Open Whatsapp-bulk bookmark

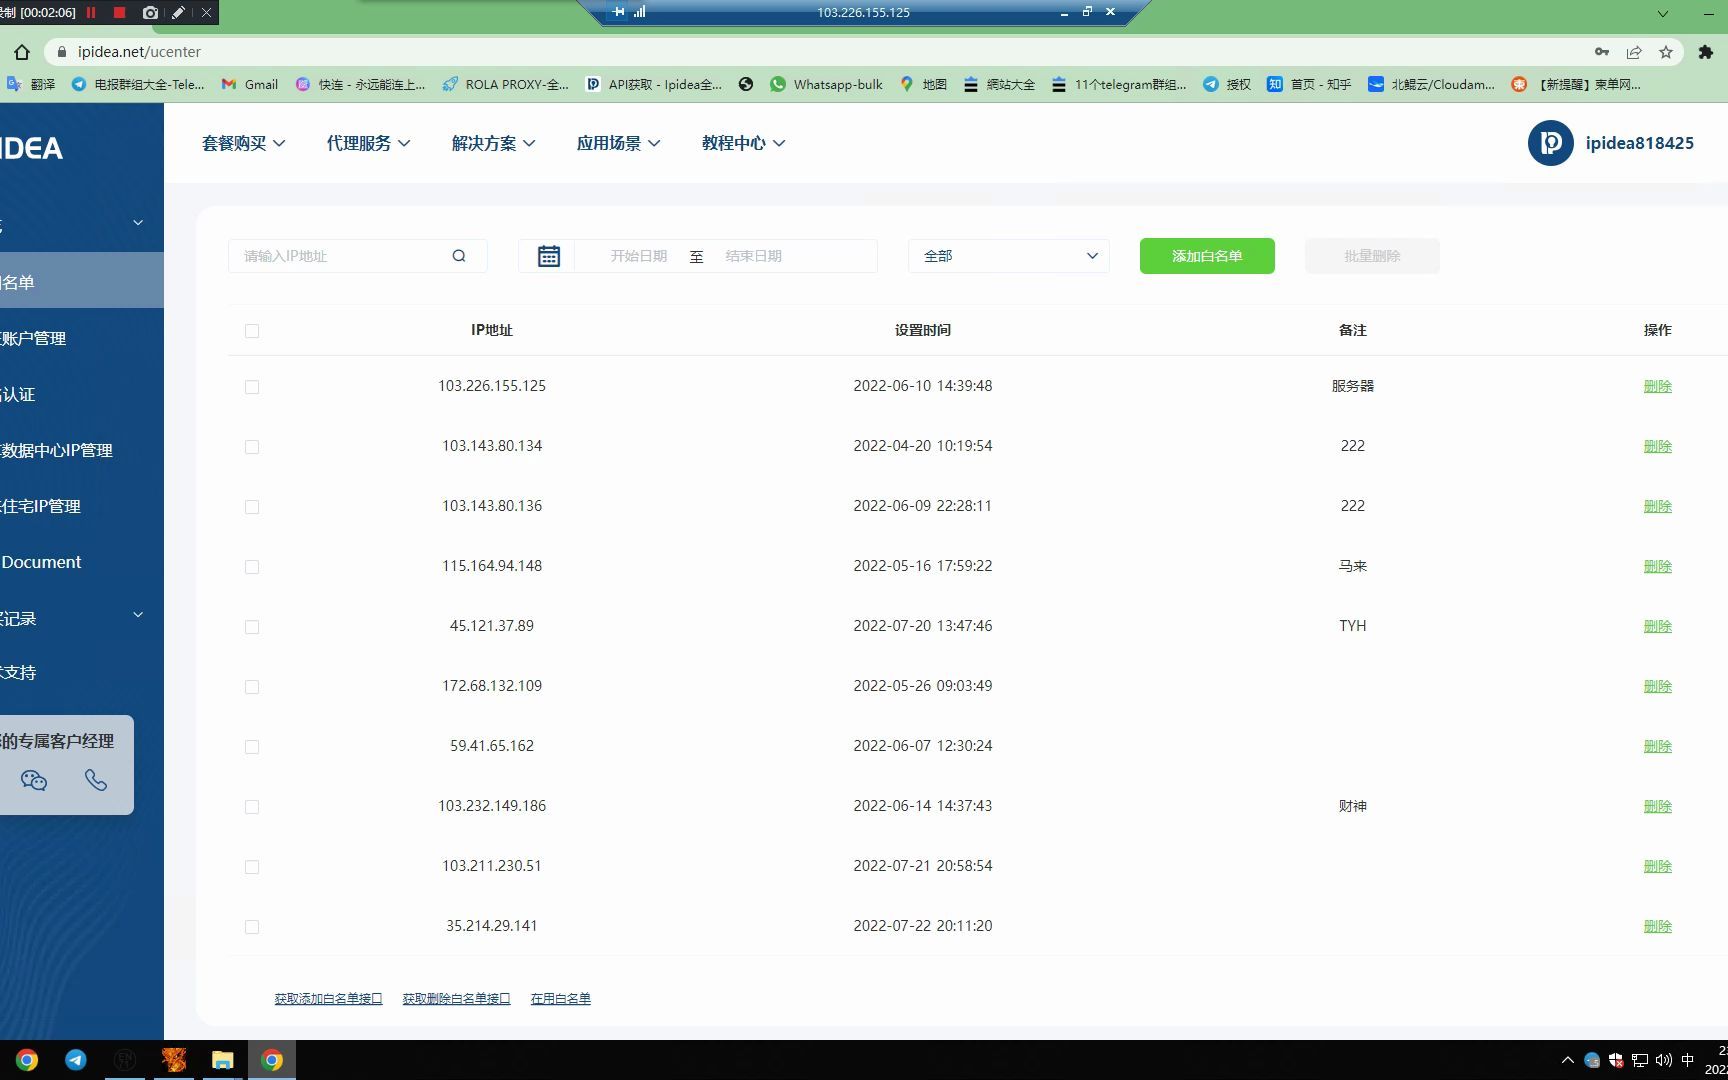826,84
